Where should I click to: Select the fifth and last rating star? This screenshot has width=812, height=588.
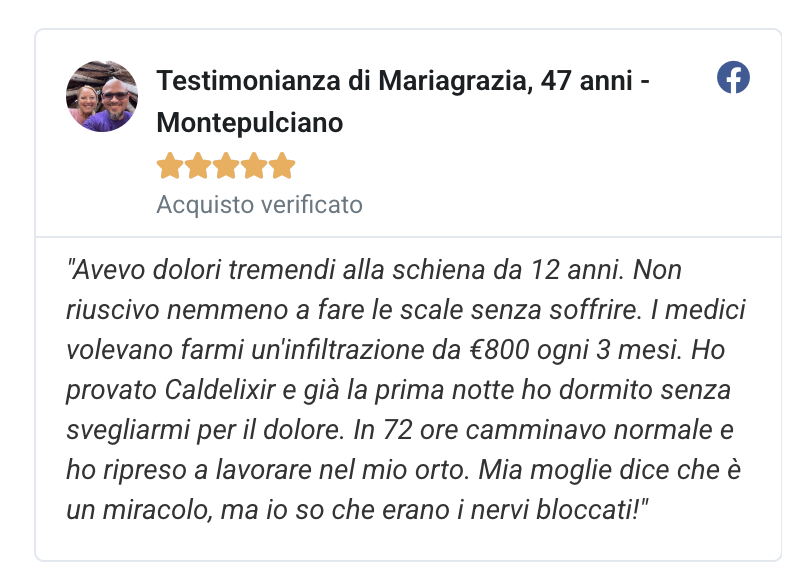pyautogui.click(x=282, y=165)
